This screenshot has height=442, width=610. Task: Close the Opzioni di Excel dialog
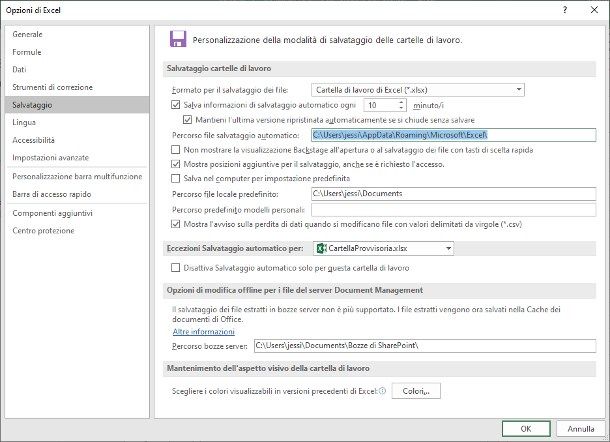594,10
